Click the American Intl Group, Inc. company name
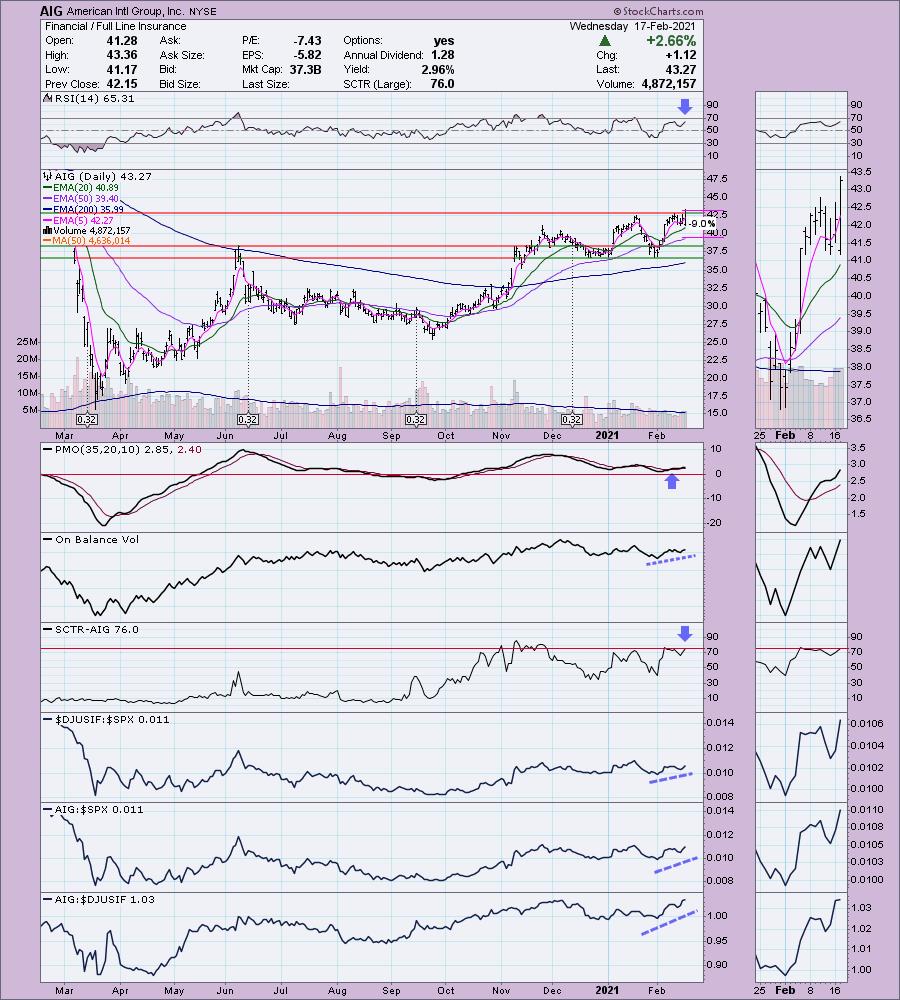 click(126, 11)
